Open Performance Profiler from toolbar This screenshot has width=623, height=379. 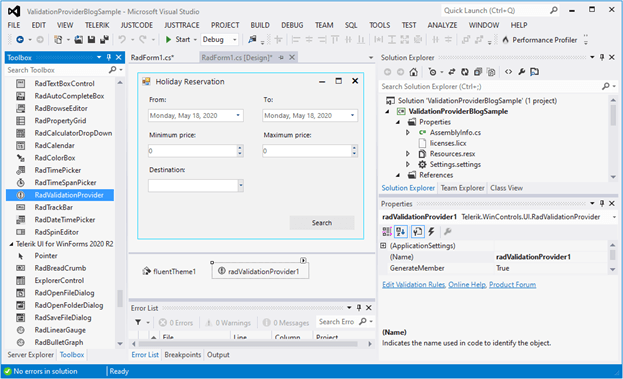coord(540,40)
